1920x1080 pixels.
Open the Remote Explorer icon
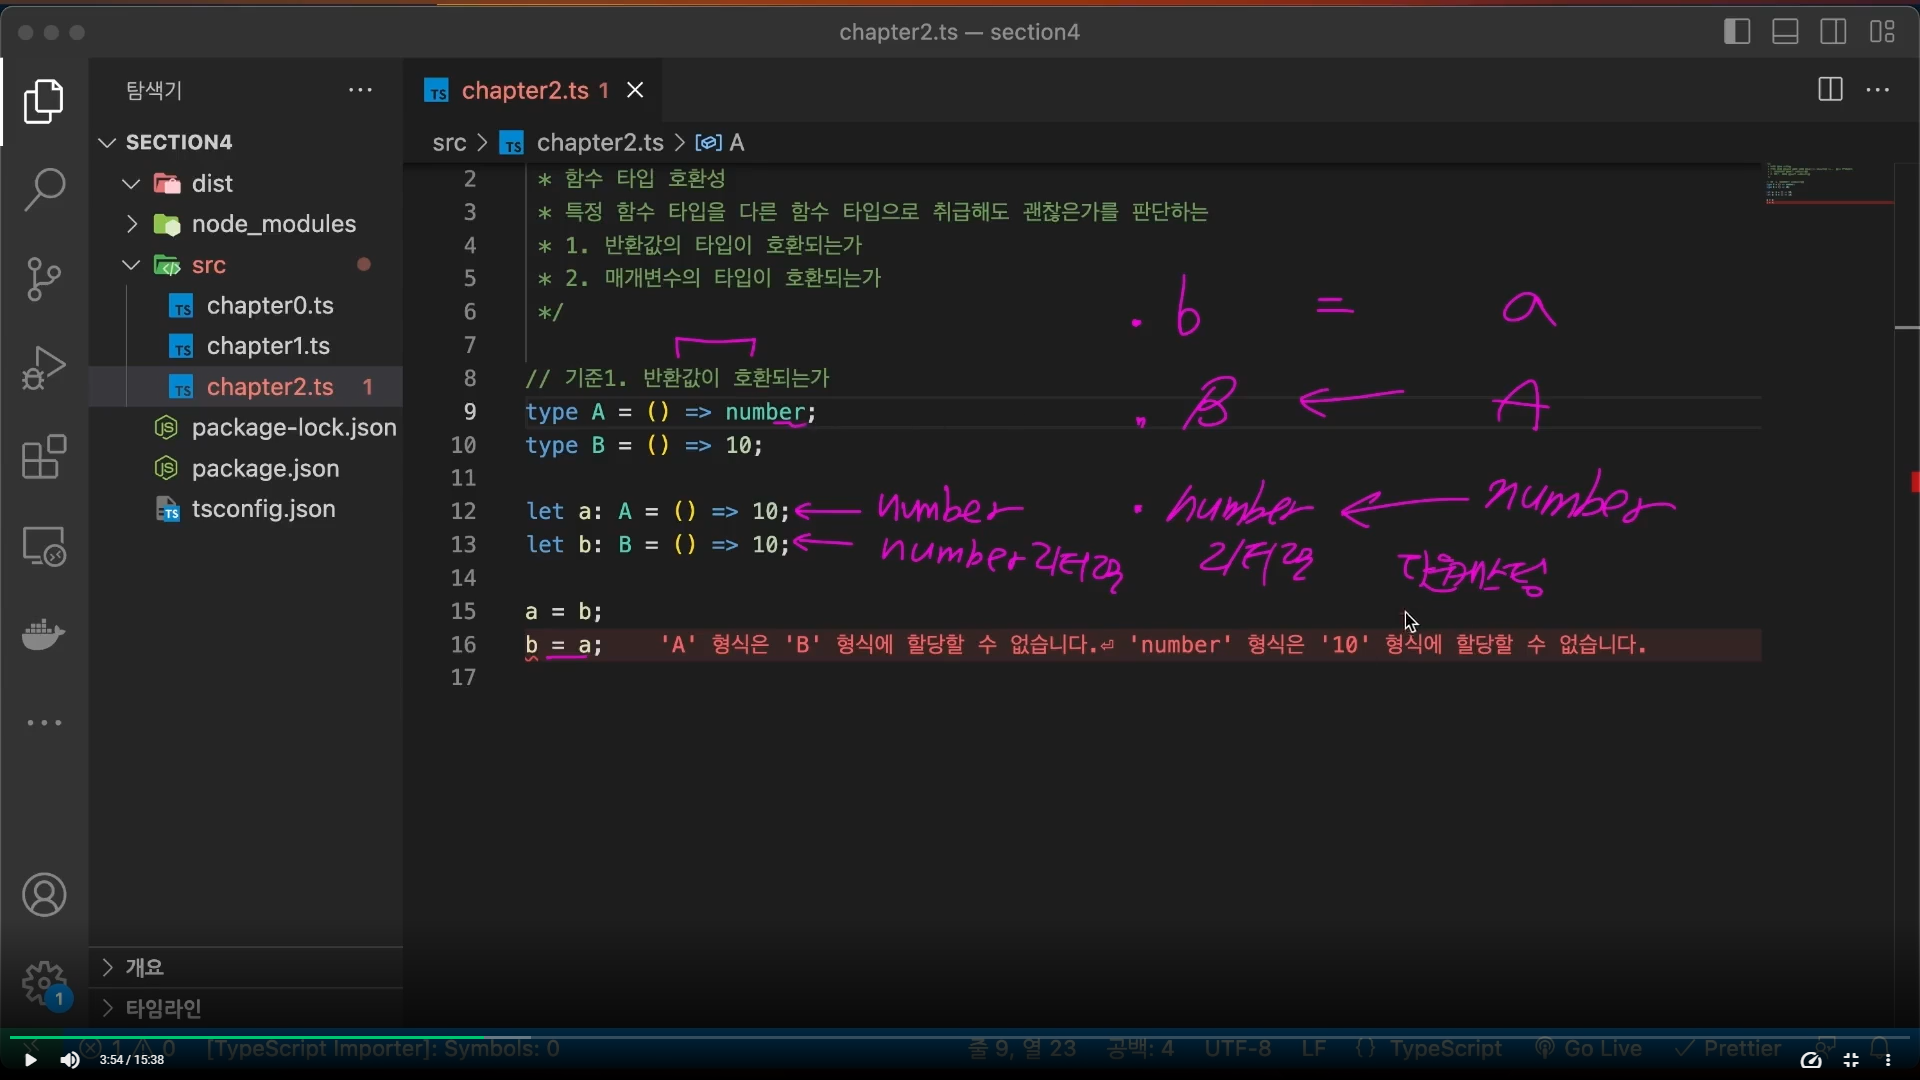coord(44,547)
